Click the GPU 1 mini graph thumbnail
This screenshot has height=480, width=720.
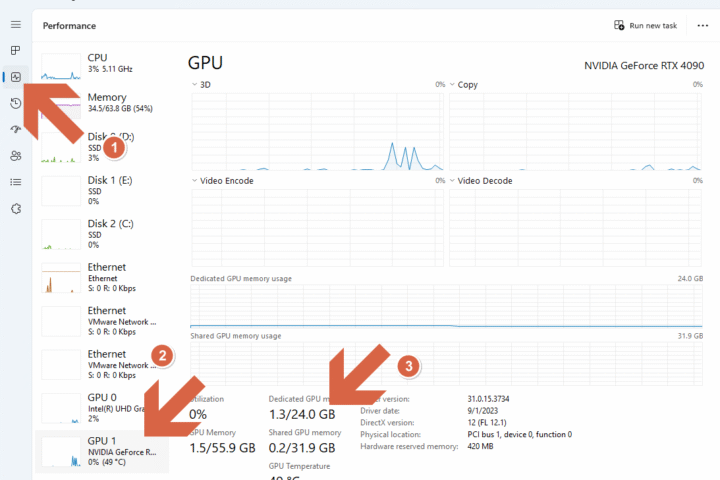coord(61,452)
